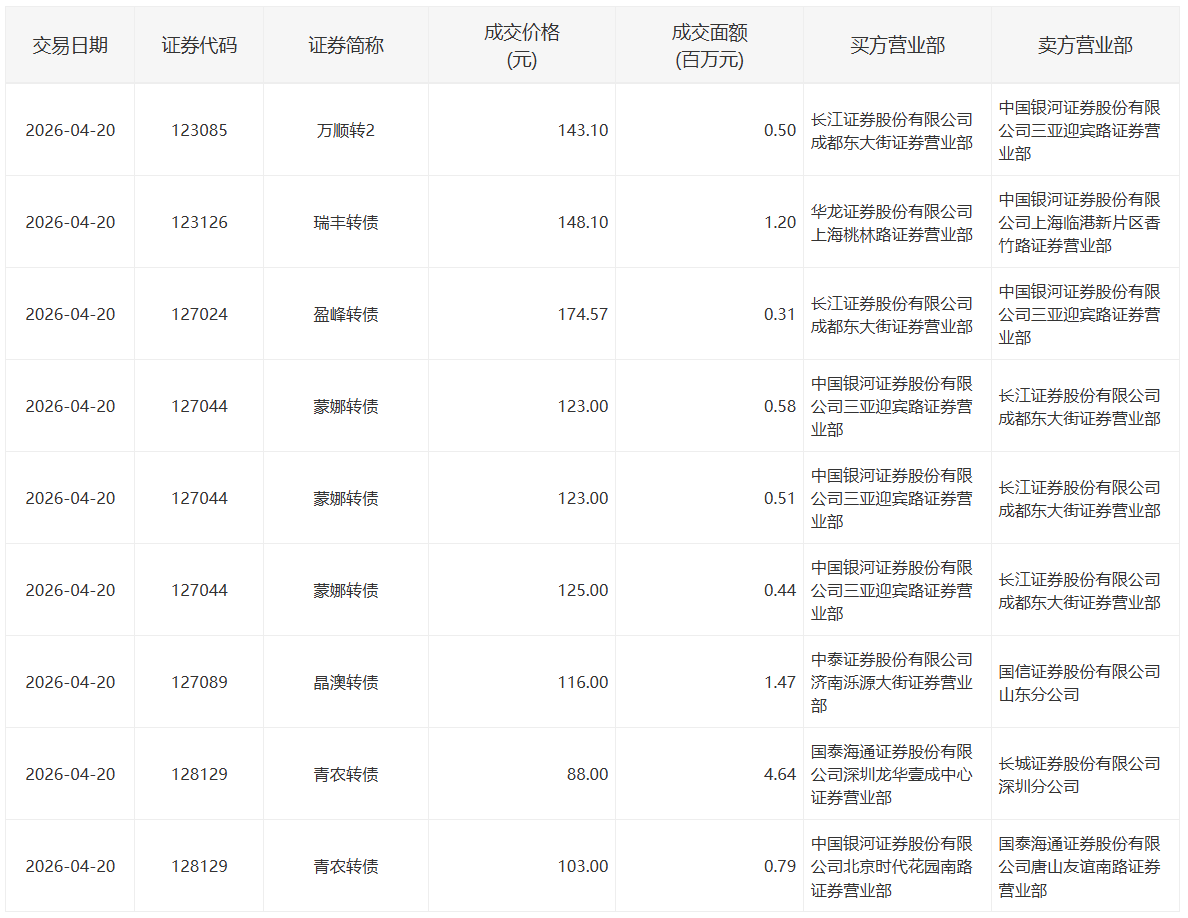Click the 证券代码 column header
The image size is (1188, 918).
pos(199,46)
